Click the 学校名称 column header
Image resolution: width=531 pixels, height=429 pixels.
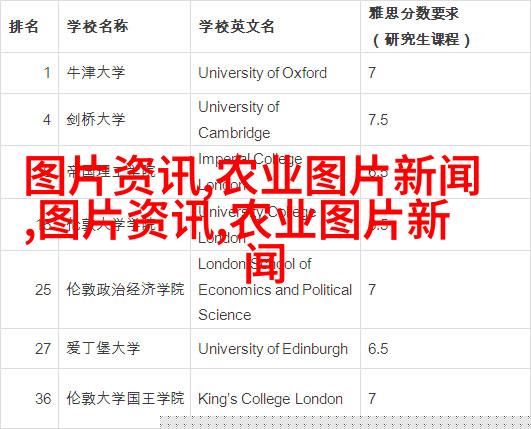97,26
